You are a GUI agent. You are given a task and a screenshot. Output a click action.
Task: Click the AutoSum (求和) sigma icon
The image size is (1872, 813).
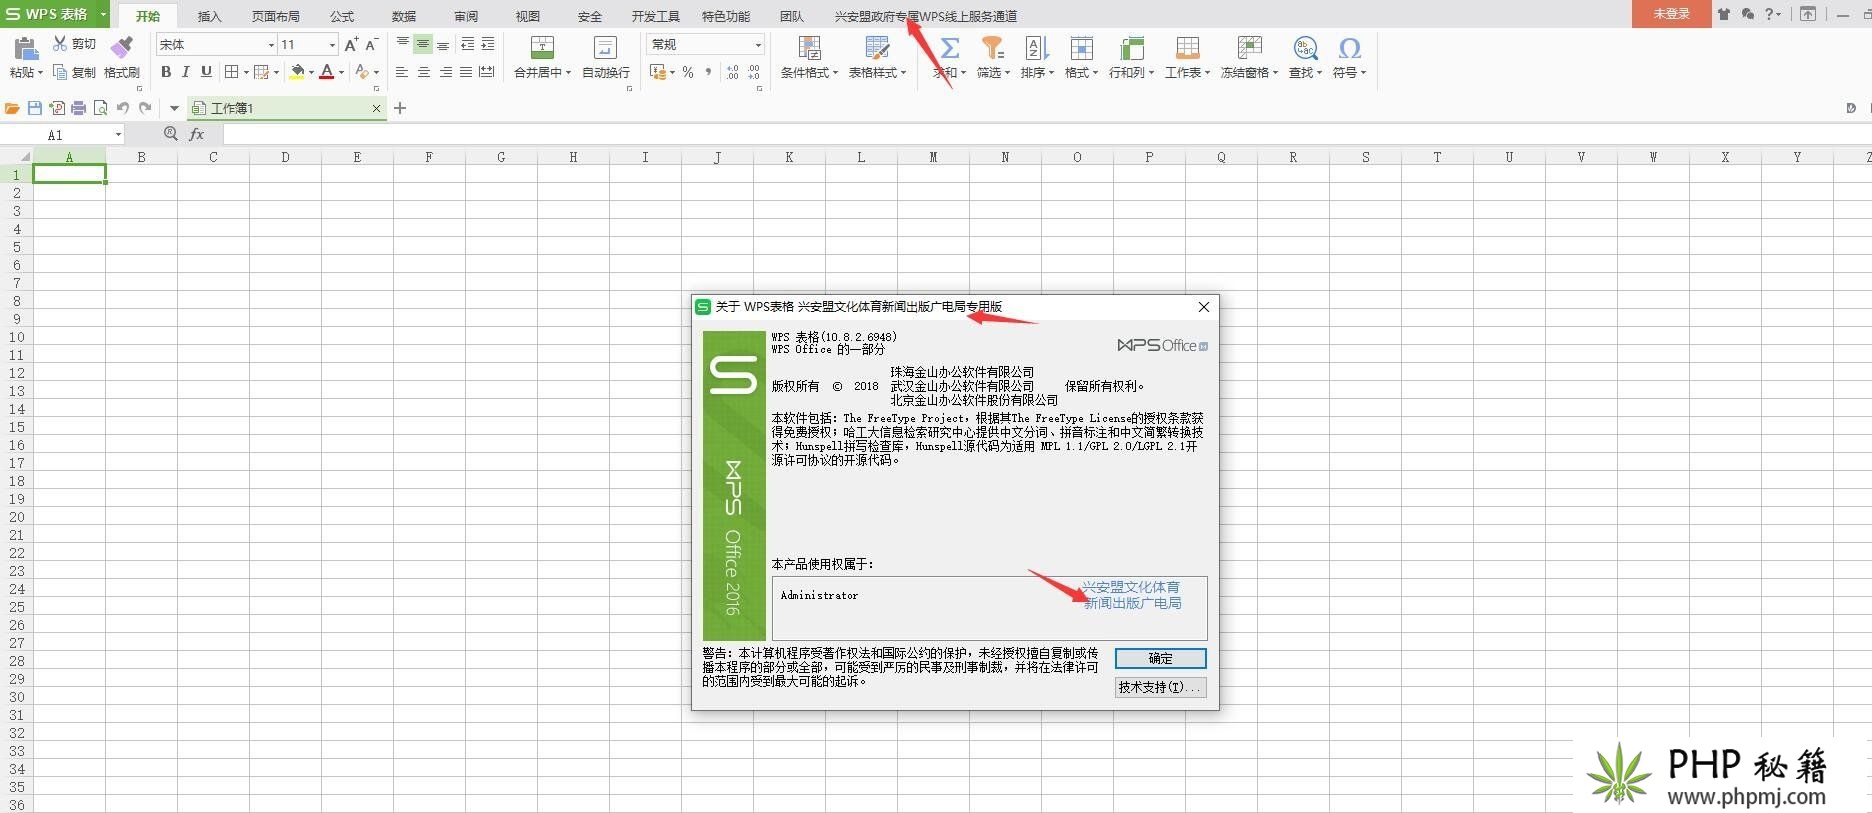[x=950, y=48]
